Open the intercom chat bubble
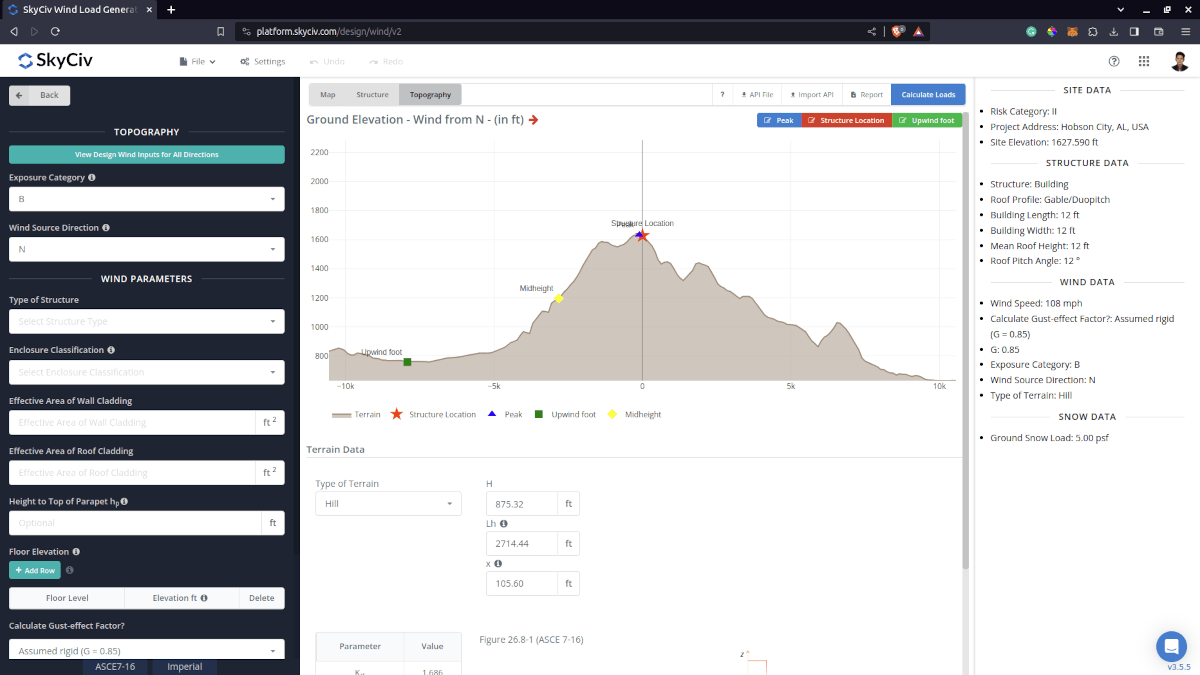The image size is (1200, 675). 1171,646
